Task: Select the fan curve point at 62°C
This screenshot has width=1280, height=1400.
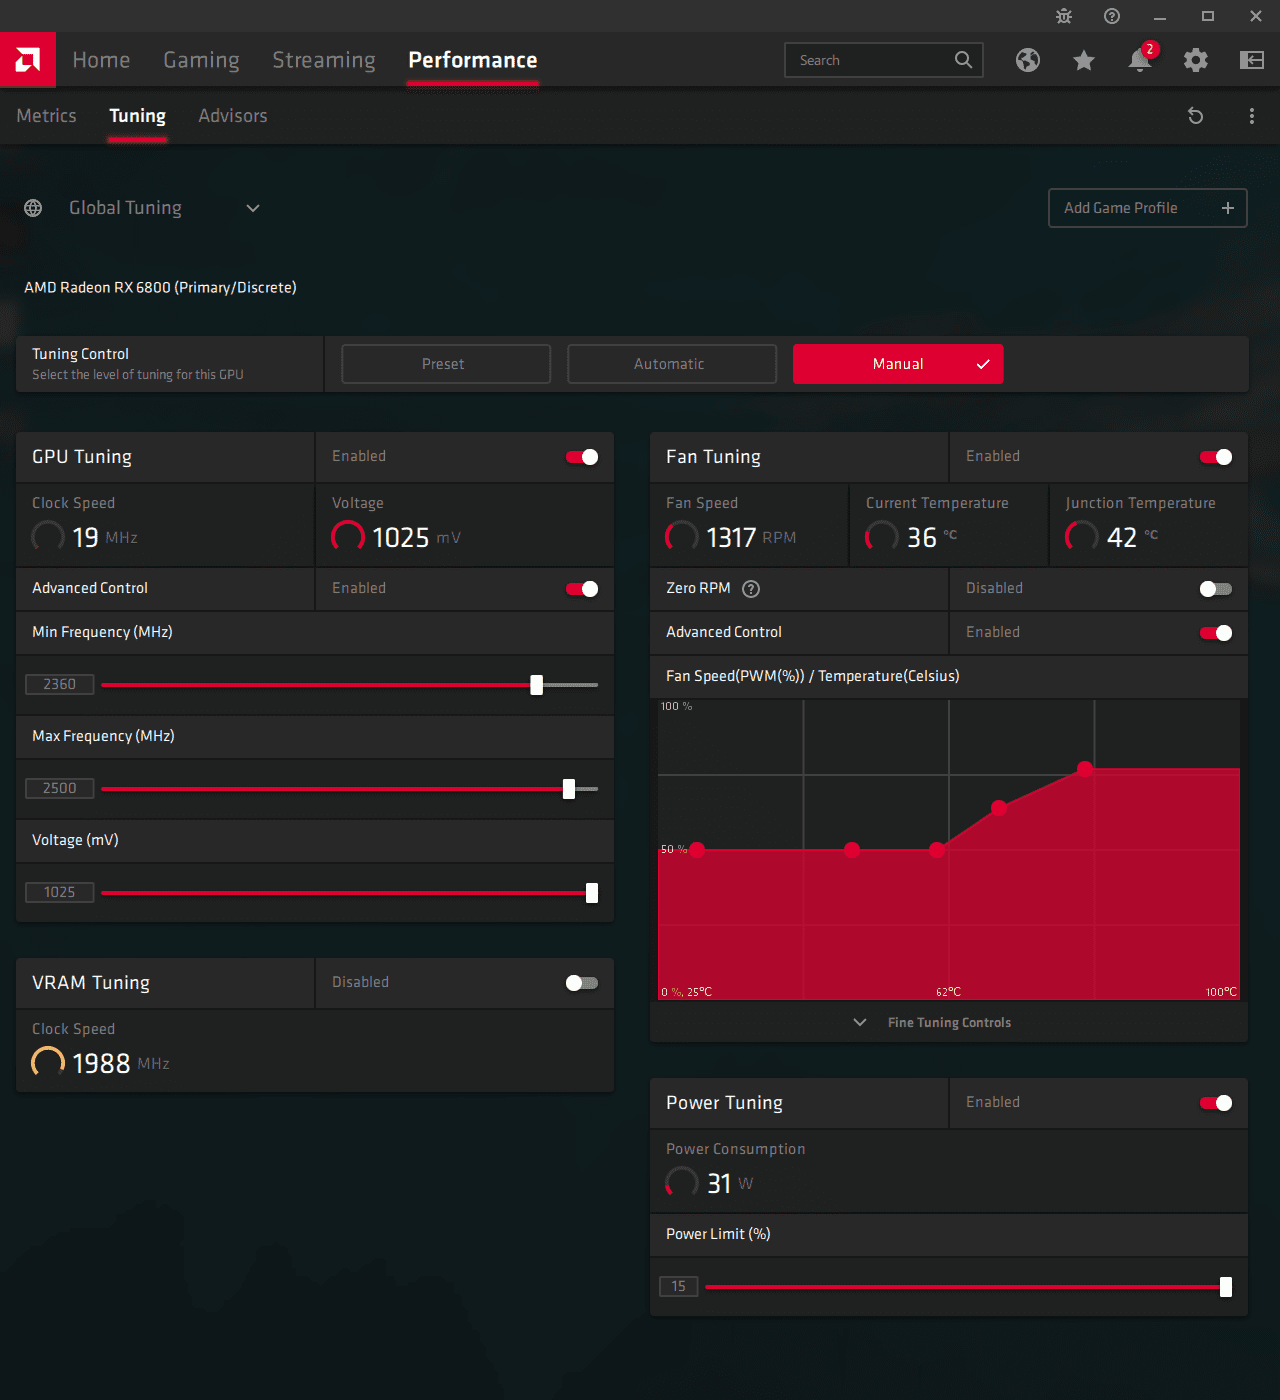Action: 937,850
